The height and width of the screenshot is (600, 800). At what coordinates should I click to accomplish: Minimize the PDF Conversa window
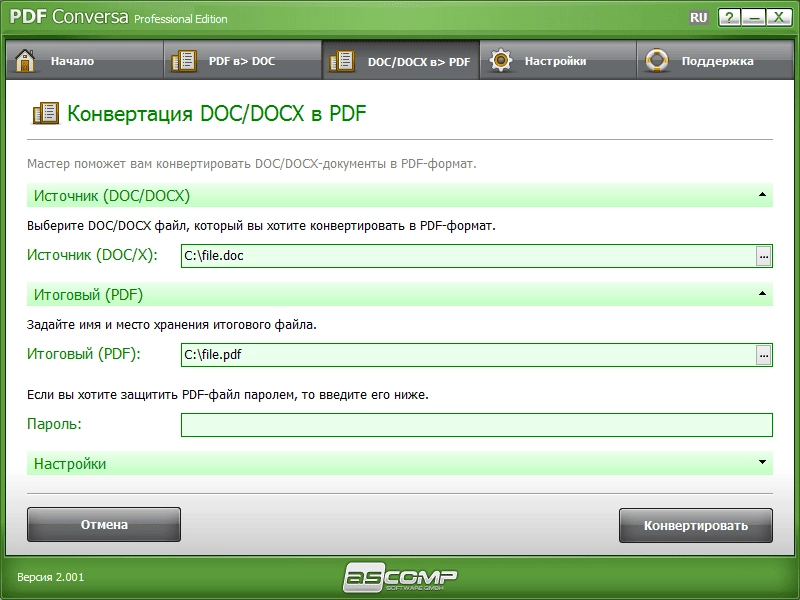[x=754, y=17]
